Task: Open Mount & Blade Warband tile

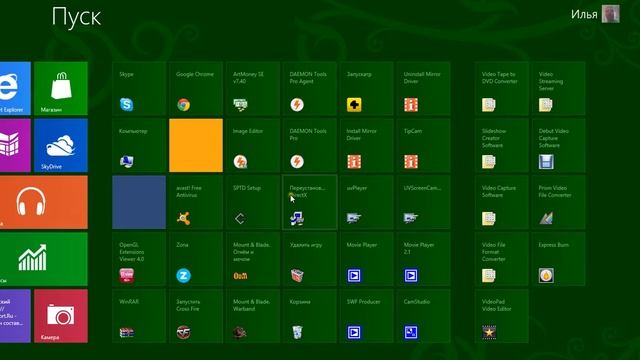Action: pyautogui.click(x=253, y=316)
